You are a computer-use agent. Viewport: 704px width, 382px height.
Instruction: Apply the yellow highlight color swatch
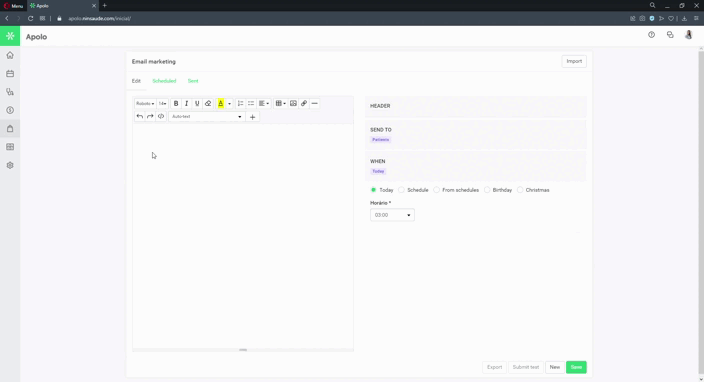click(x=220, y=104)
